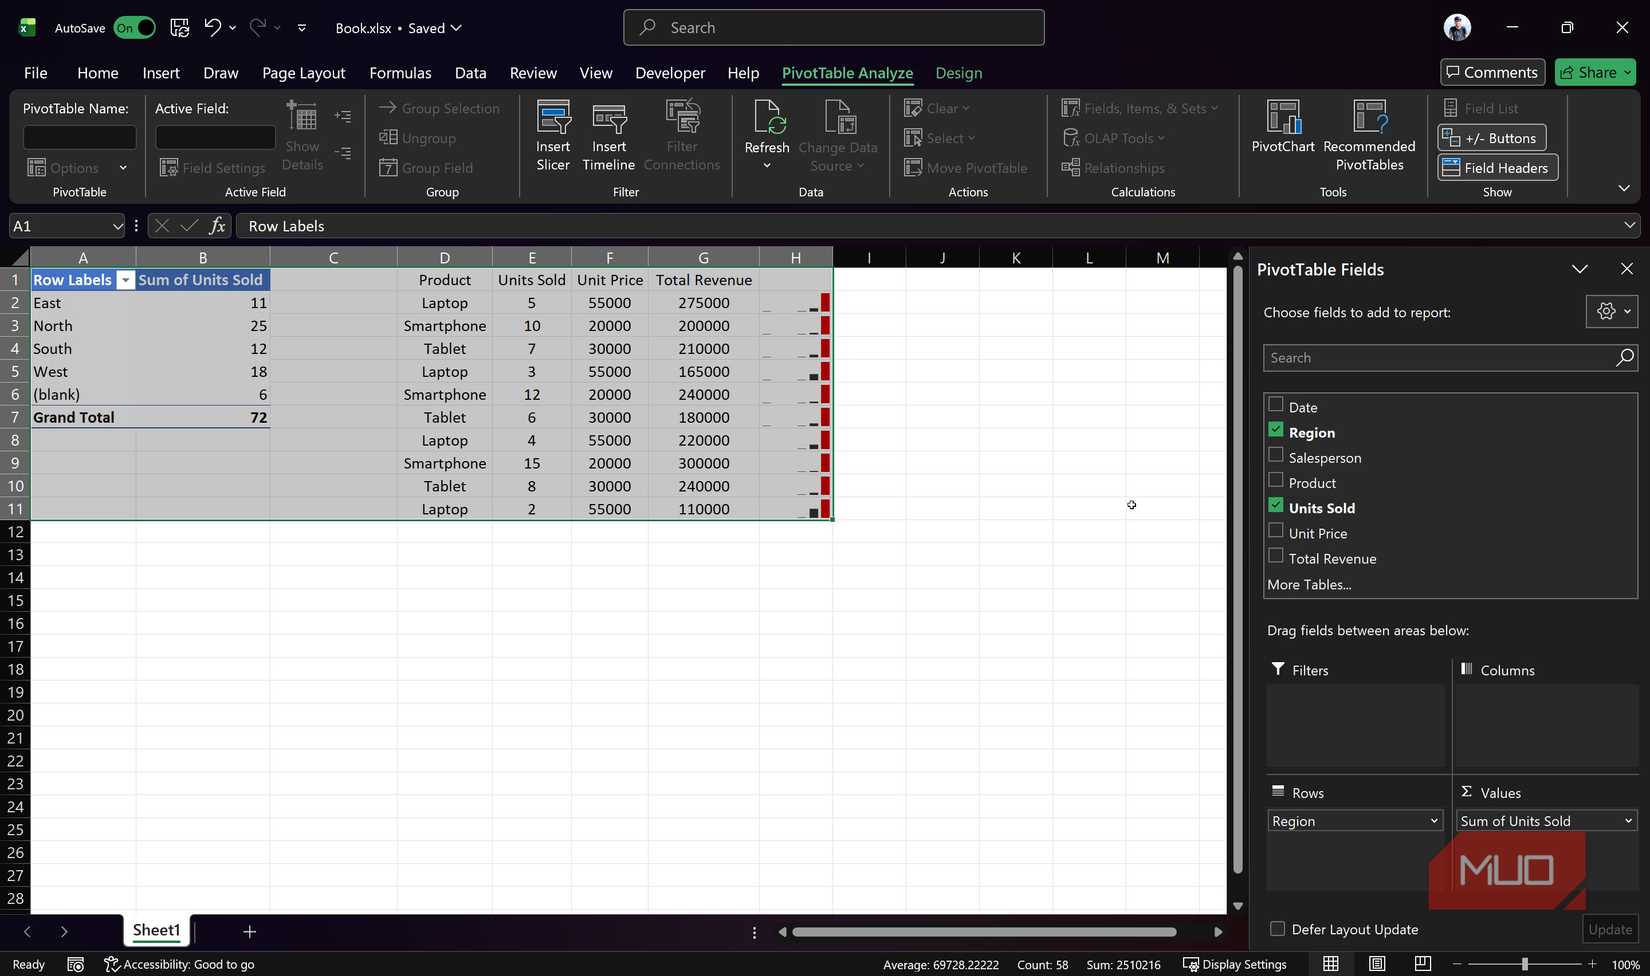This screenshot has height=976, width=1650.
Task: Open the Row Labels filter dropdown
Action: [125, 280]
